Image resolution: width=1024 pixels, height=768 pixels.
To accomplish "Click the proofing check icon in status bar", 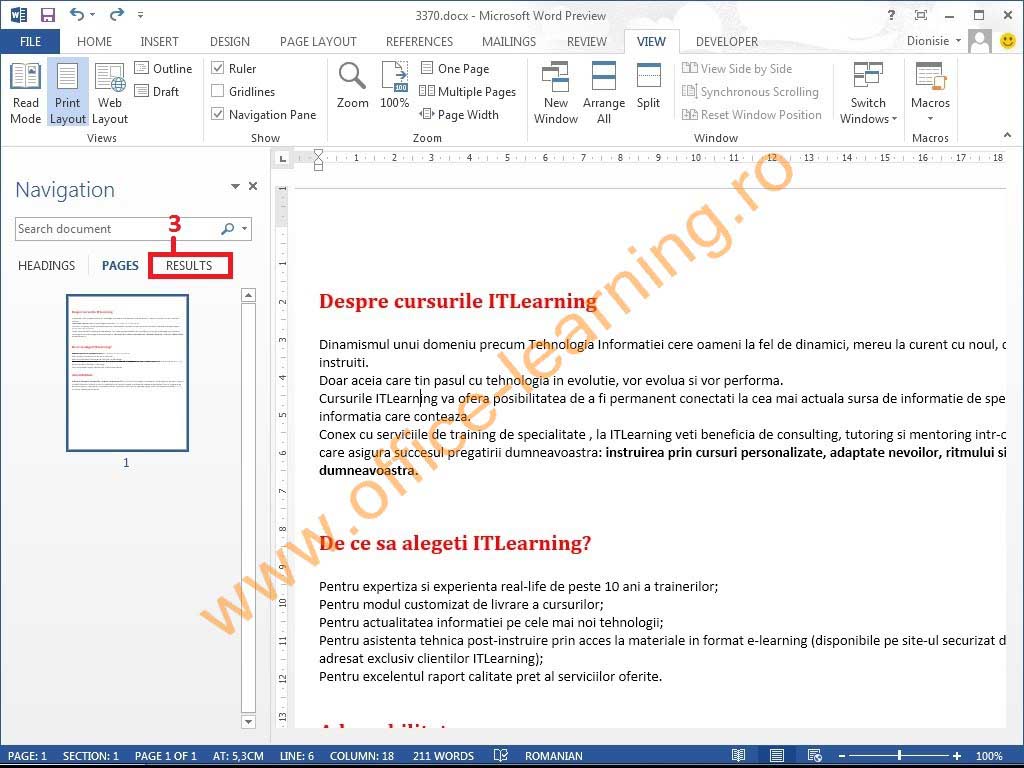I will click(501, 756).
